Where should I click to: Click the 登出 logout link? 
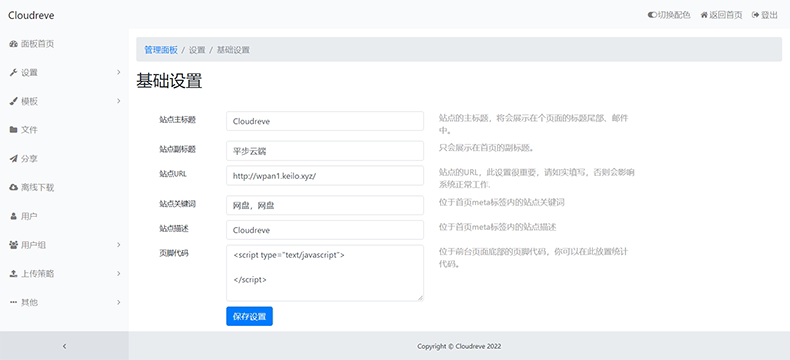[765, 15]
